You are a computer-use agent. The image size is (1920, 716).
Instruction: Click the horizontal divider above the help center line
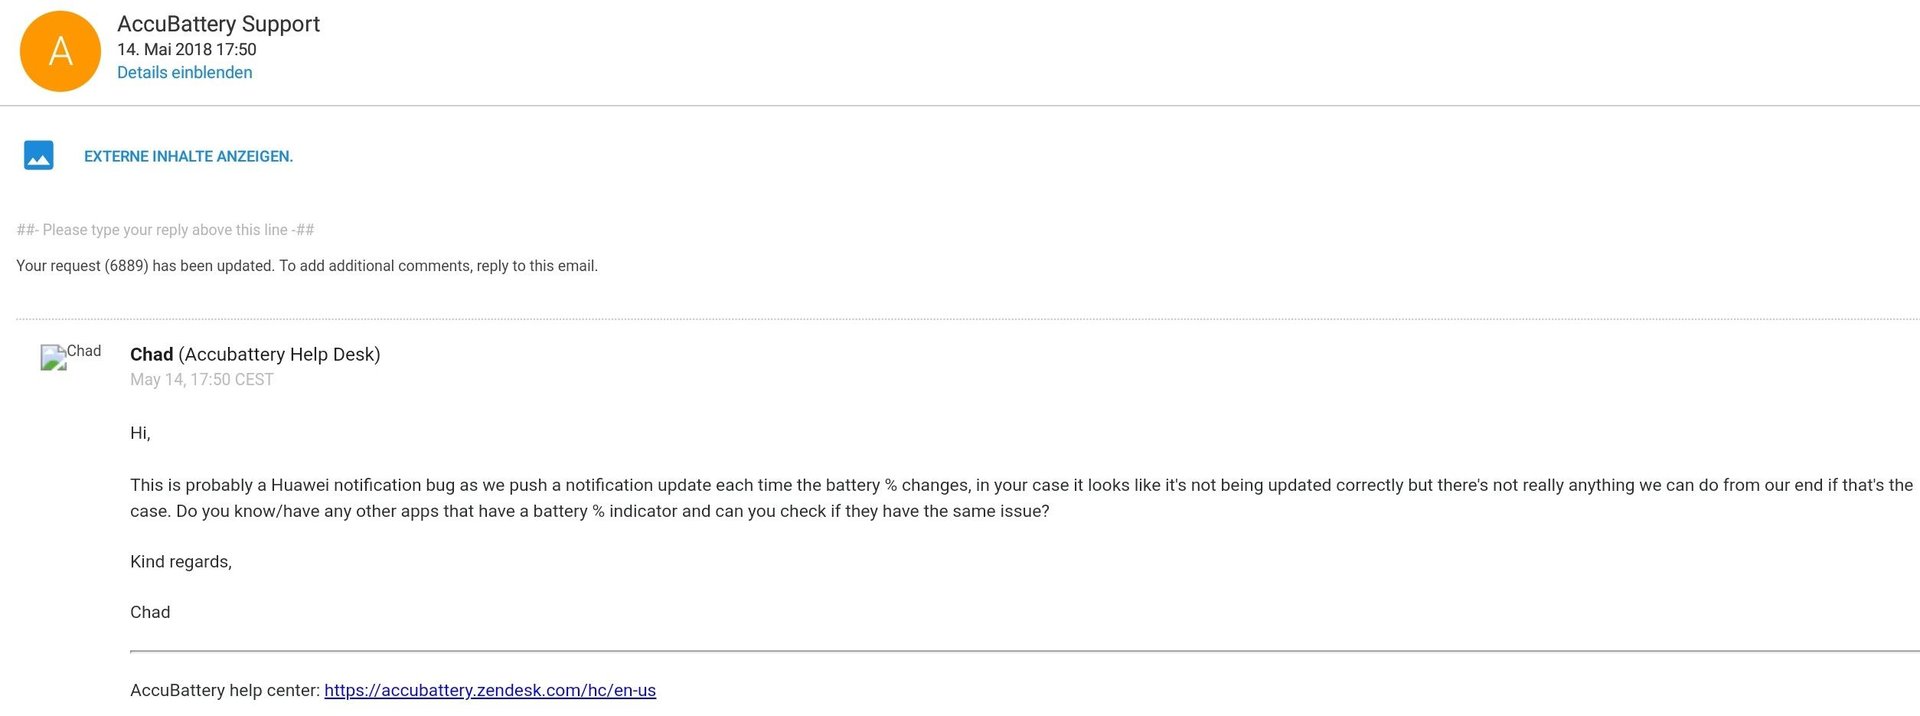(x=1025, y=651)
